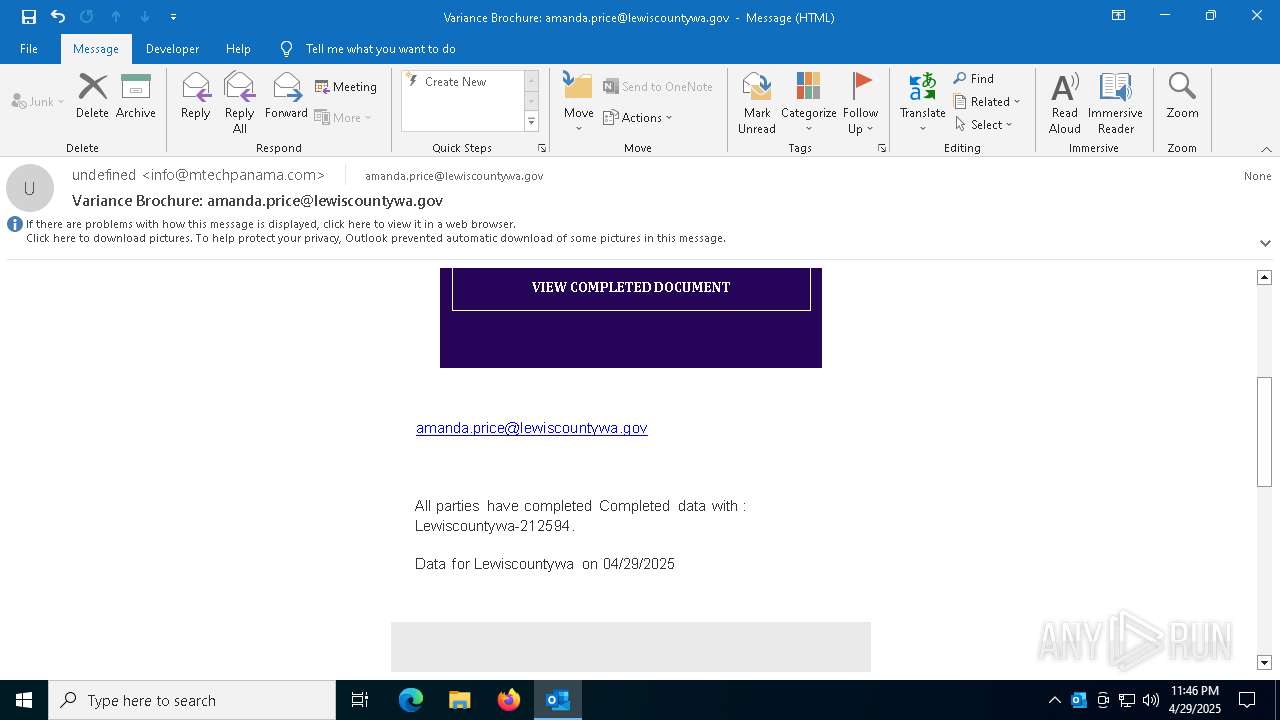Click the sender avatar circle
The width and height of the screenshot is (1280, 720).
[x=30, y=188]
